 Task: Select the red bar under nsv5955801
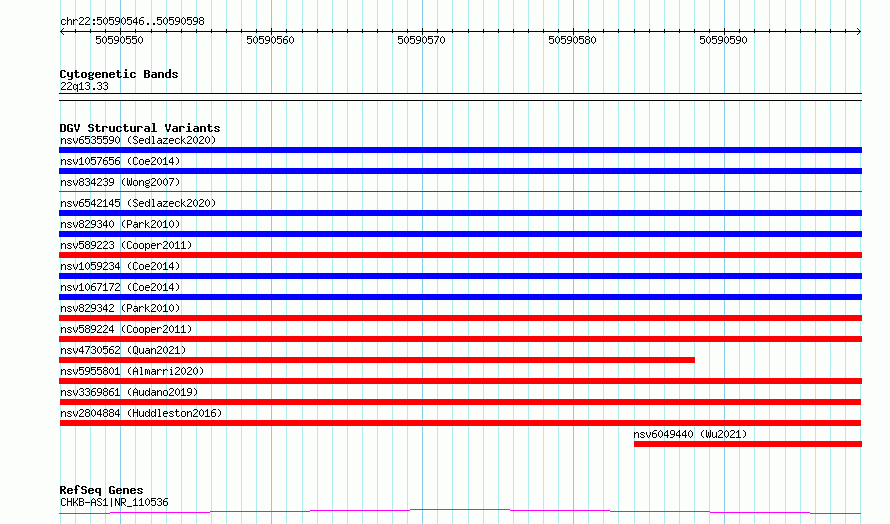pyautogui.click(x=460, y=381)
